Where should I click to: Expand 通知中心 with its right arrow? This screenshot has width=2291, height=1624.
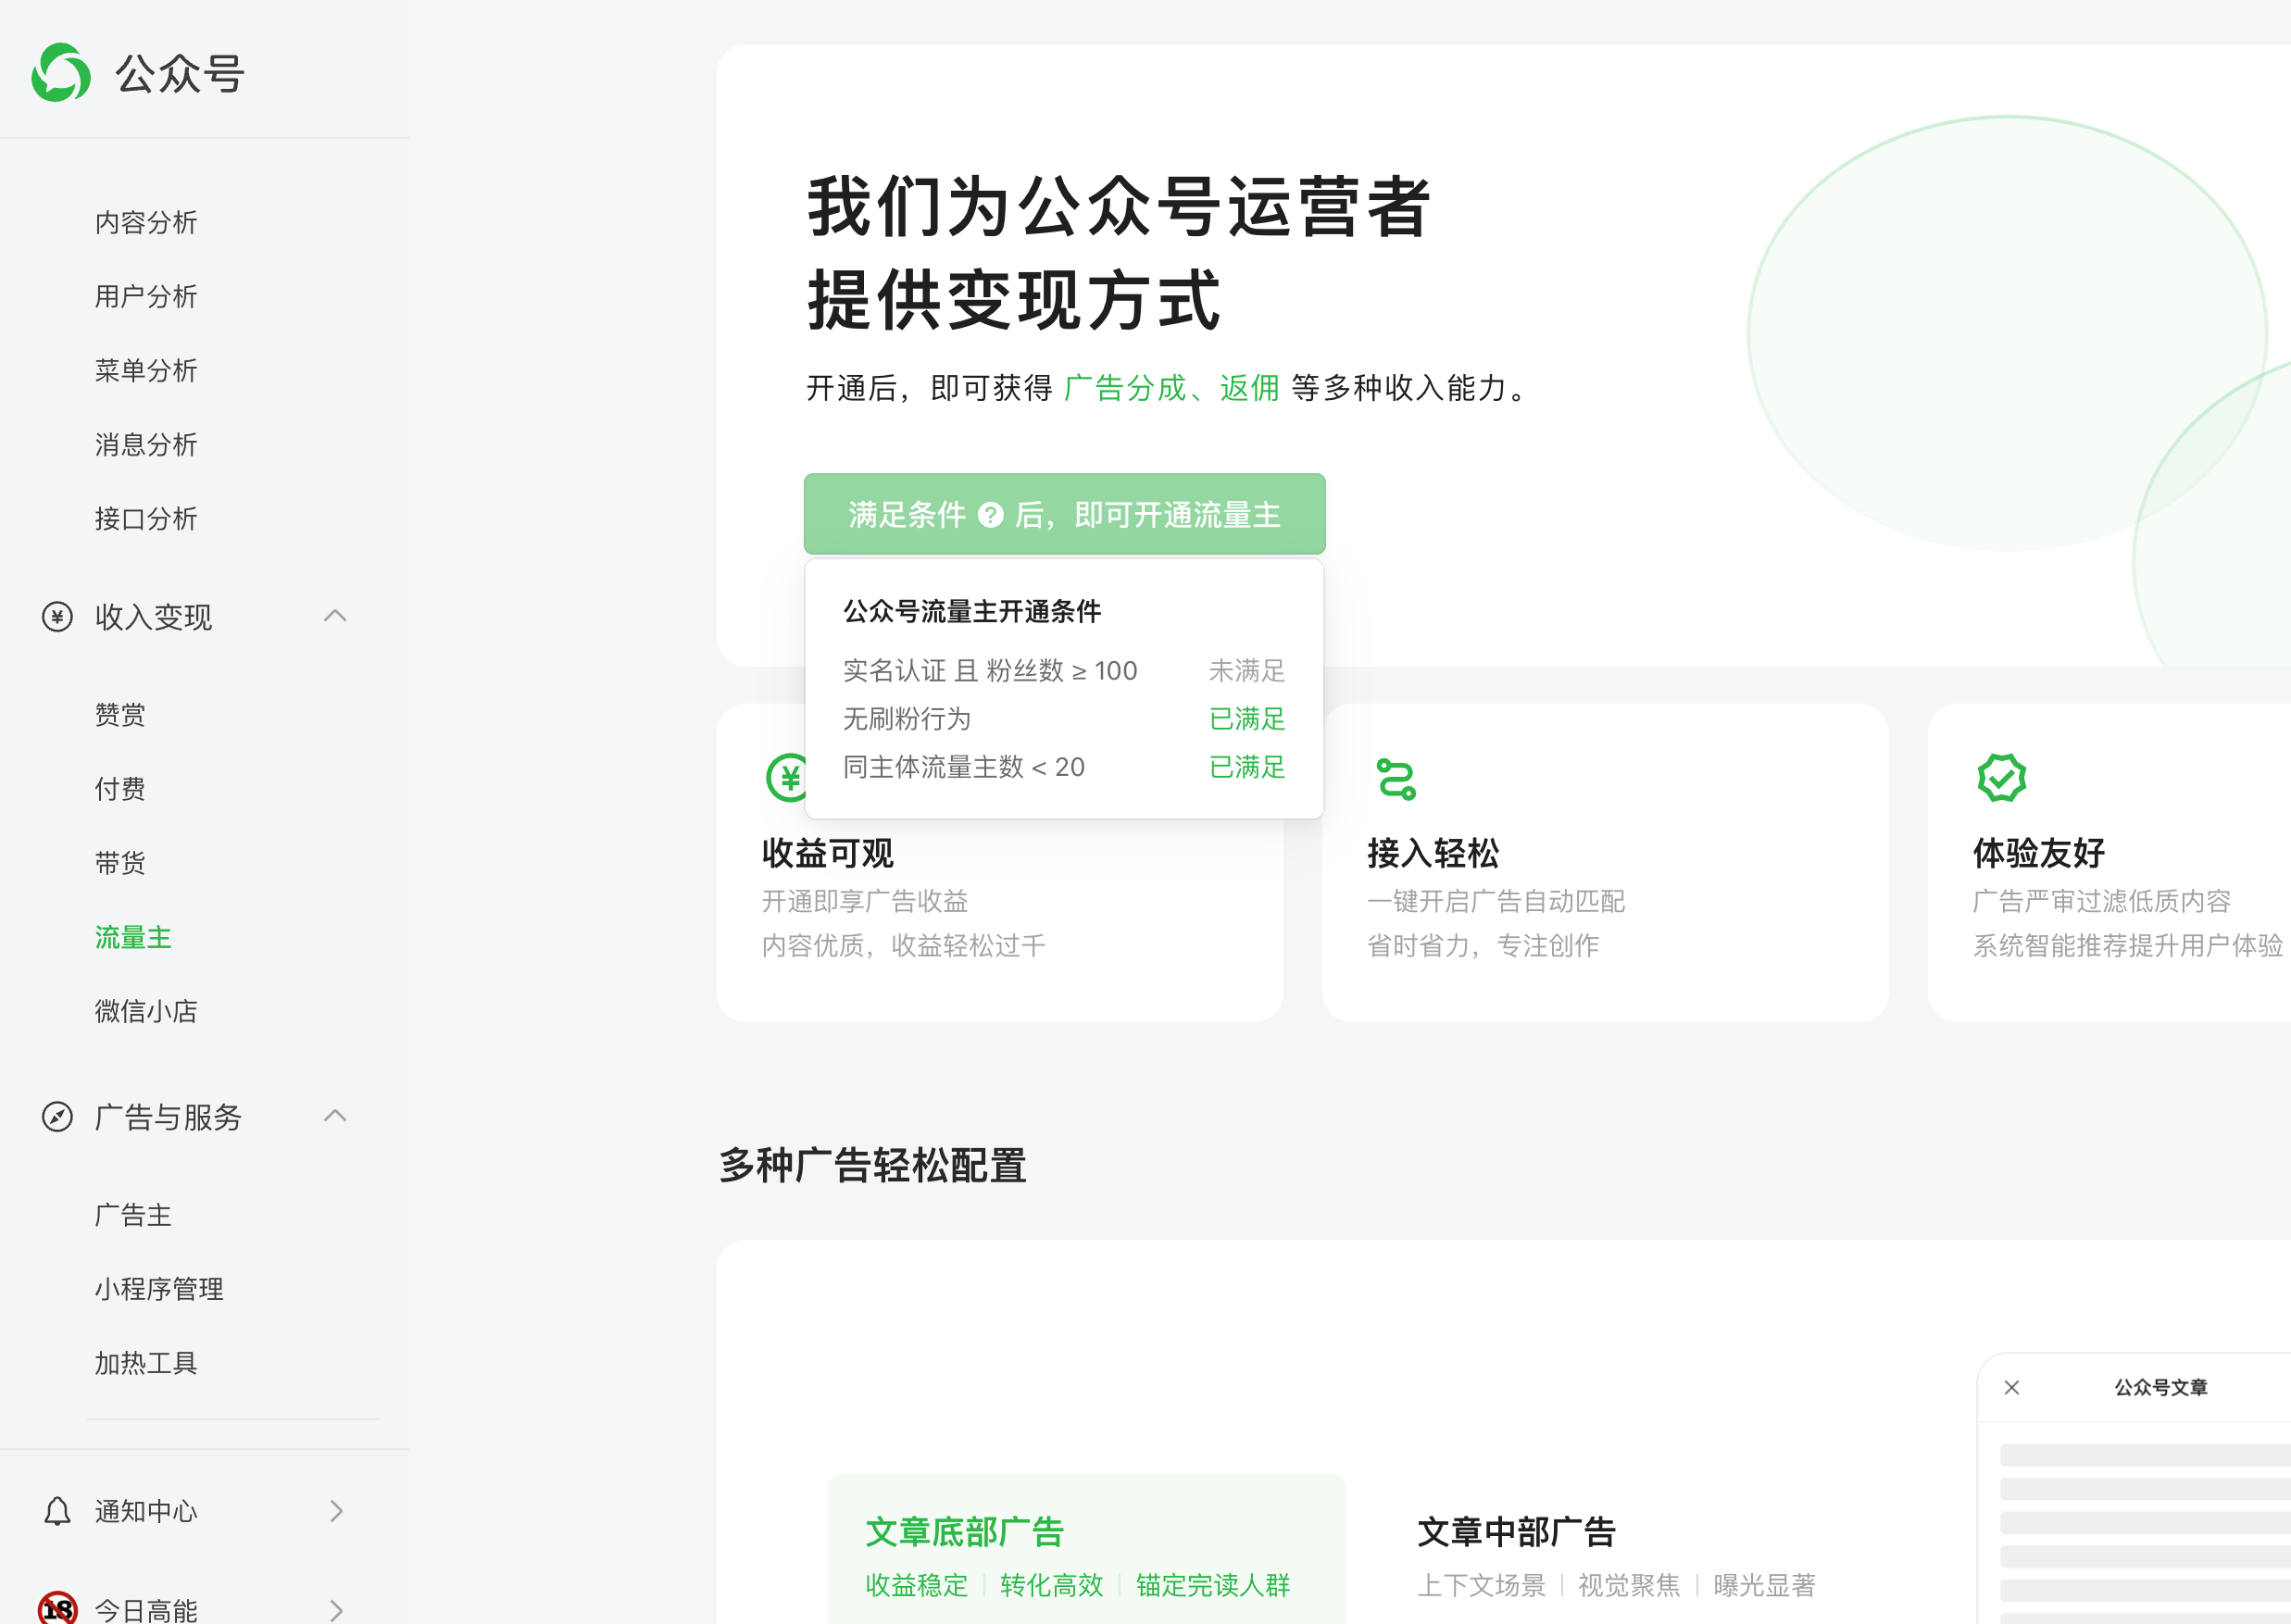[x=336, y=1511]
